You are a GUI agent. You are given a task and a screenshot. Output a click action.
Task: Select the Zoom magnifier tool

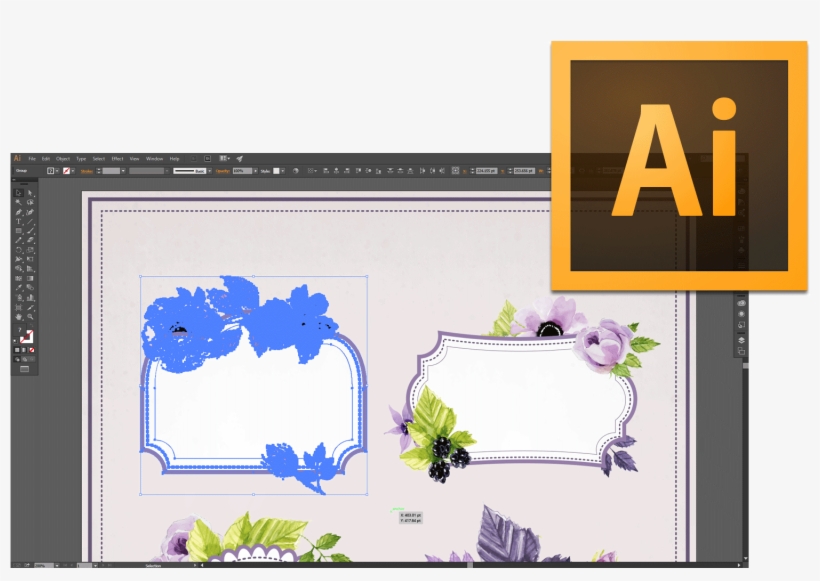pyautogui.click(x=30, y=316)
